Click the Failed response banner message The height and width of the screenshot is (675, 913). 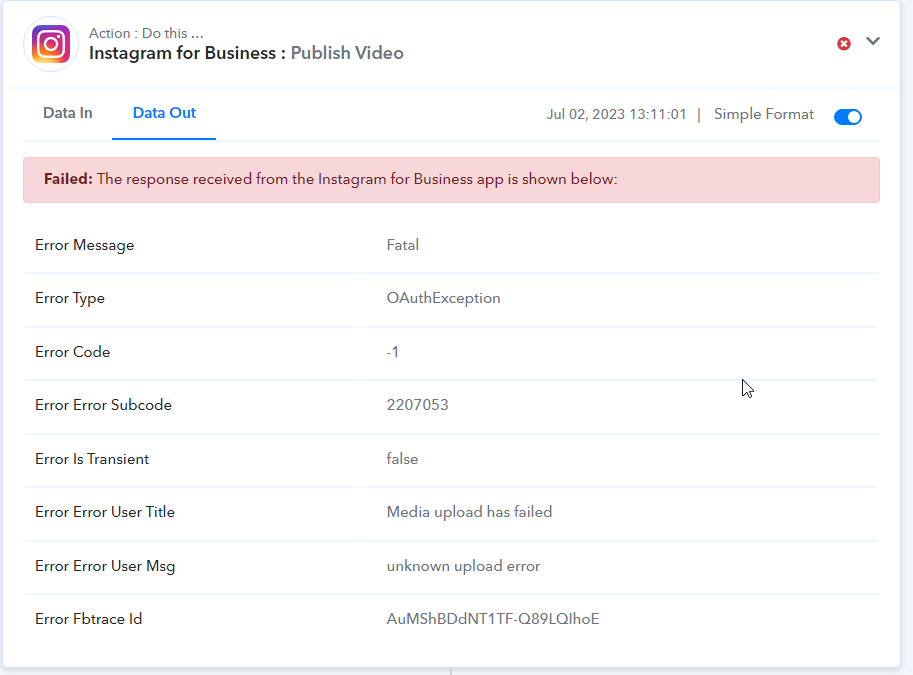point(451,180)
